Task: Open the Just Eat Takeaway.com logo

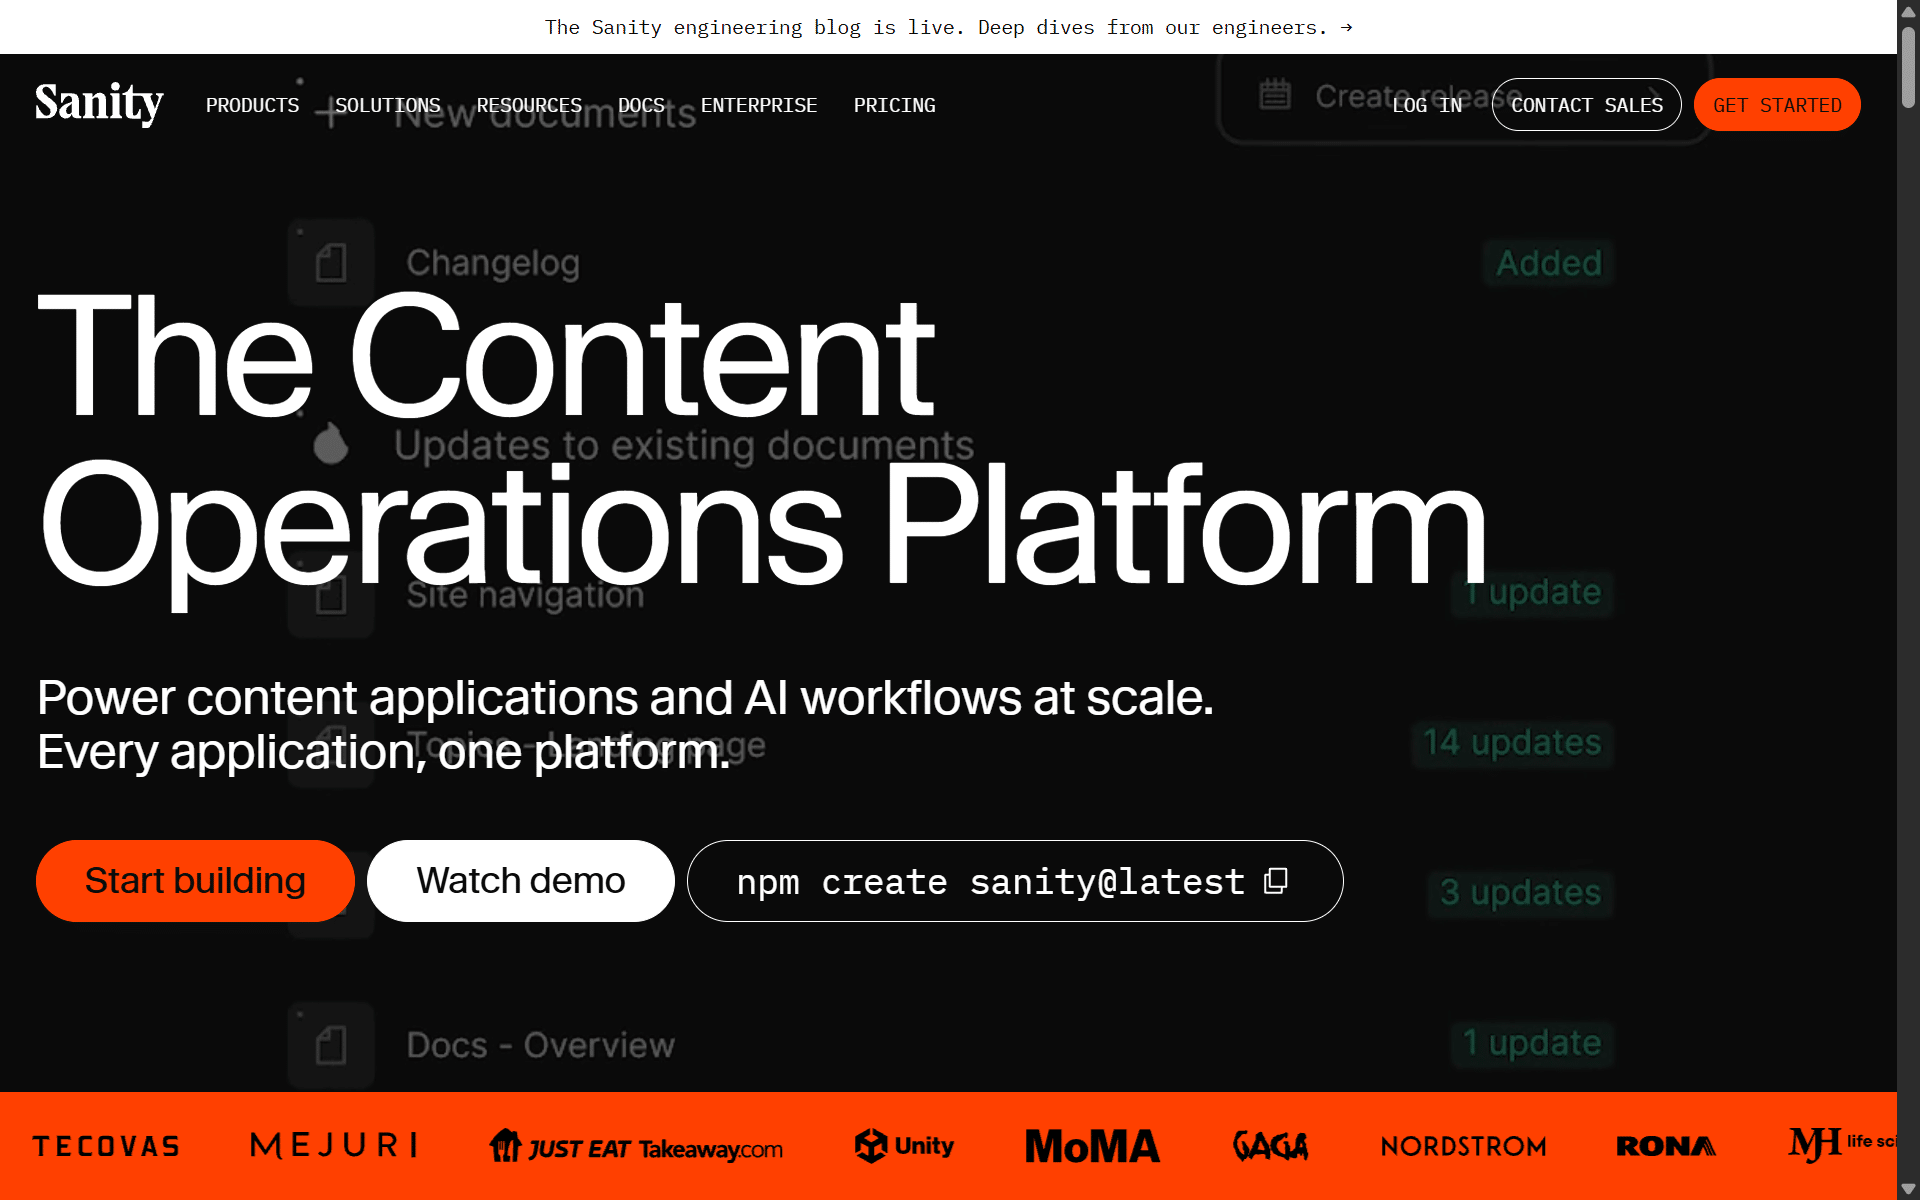Action: point(636,1146)
